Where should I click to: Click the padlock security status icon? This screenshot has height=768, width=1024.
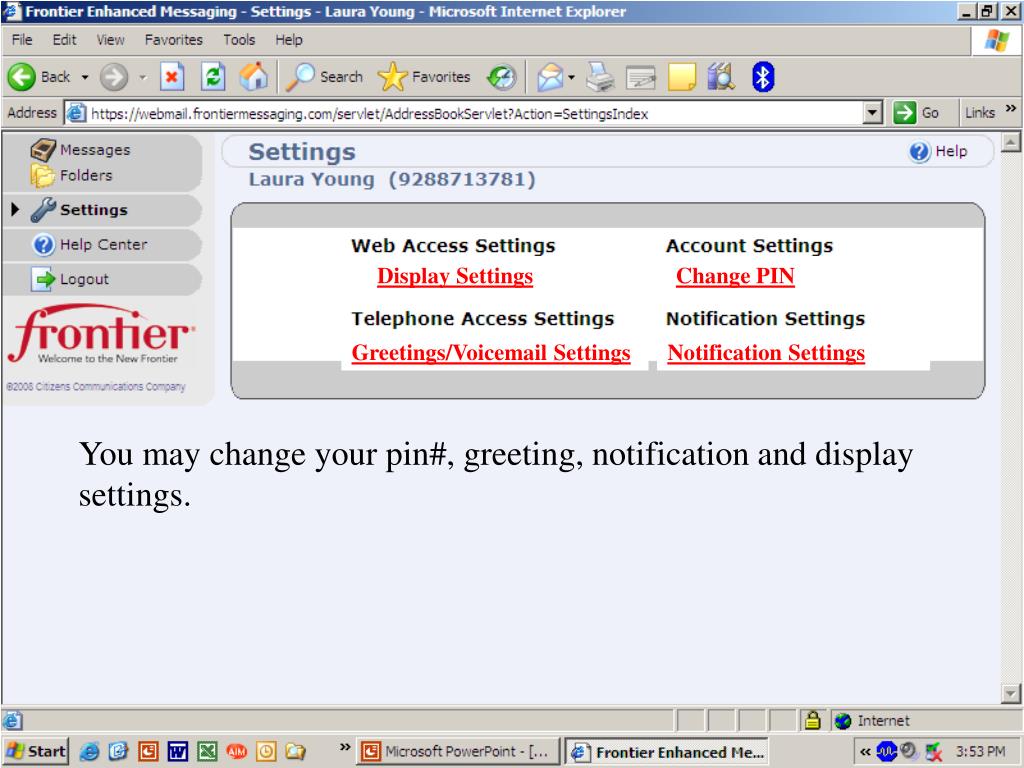(x=812, y=720)
